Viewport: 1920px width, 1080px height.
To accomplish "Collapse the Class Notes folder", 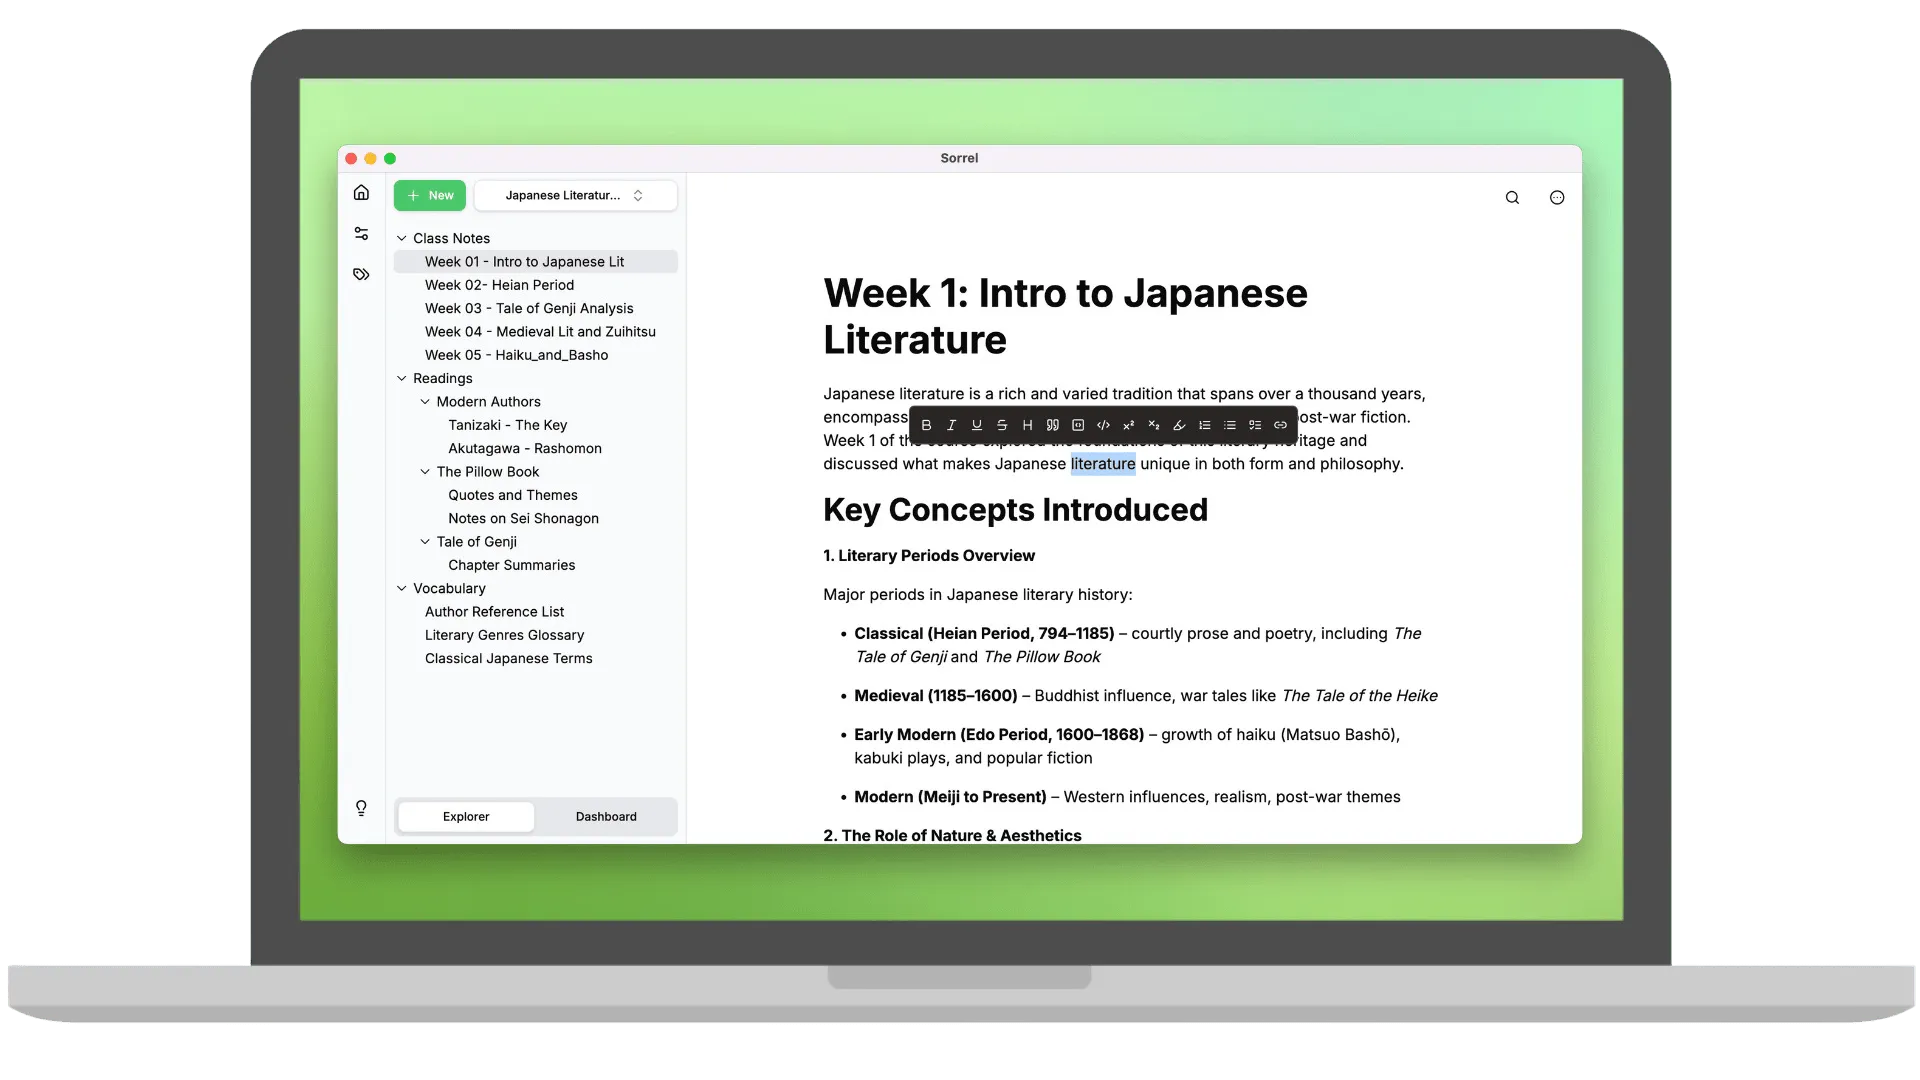I will (x=402, y=238).
